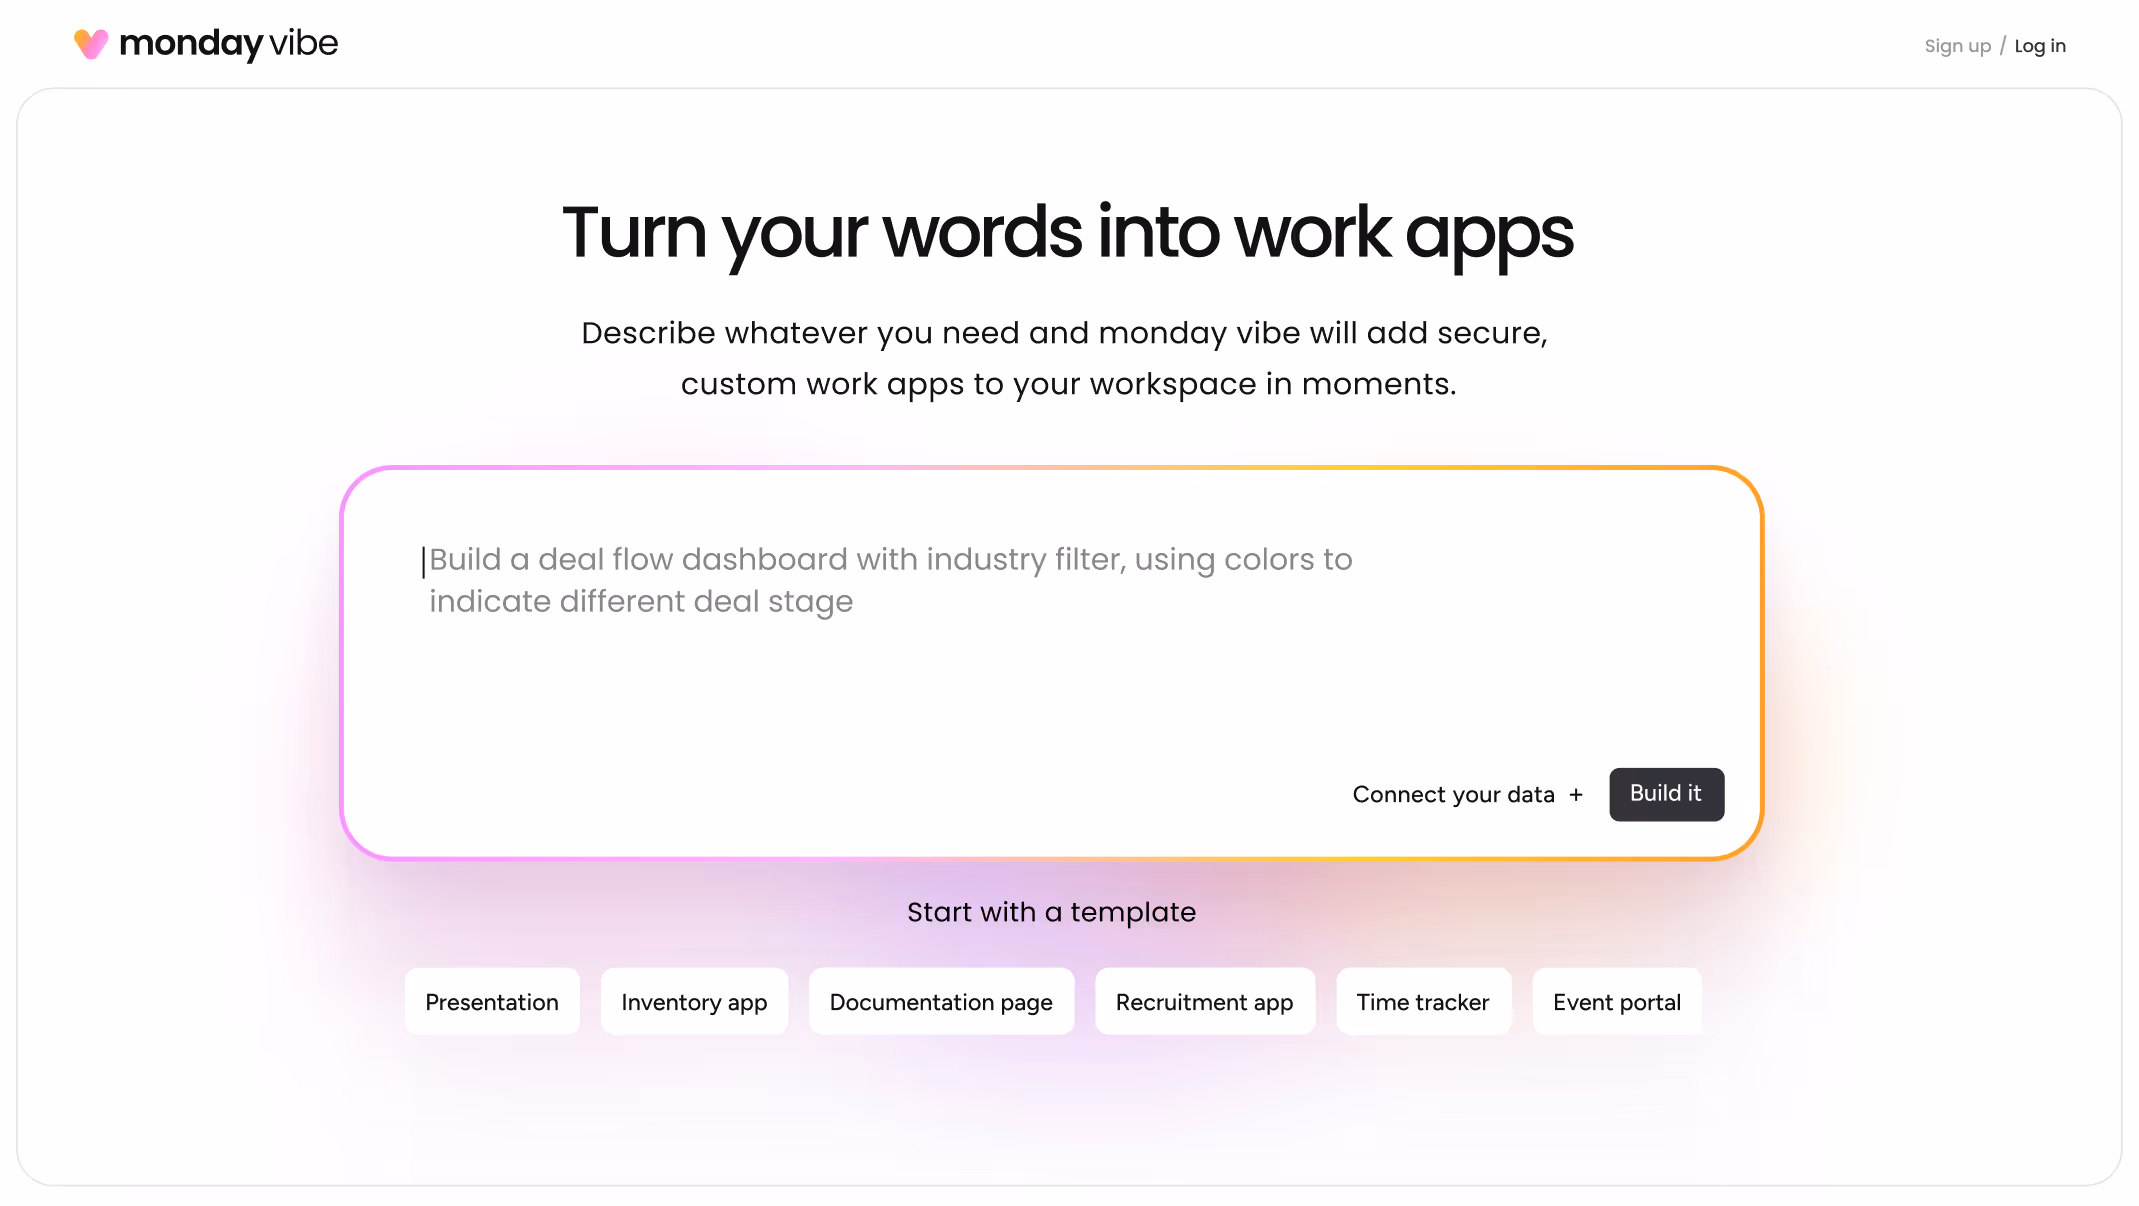Click the monday vibe heart logo icon
Image resolution: width=2139 pixels, height=1206 pixels.
pyautogui.click(x=91, y=44)
